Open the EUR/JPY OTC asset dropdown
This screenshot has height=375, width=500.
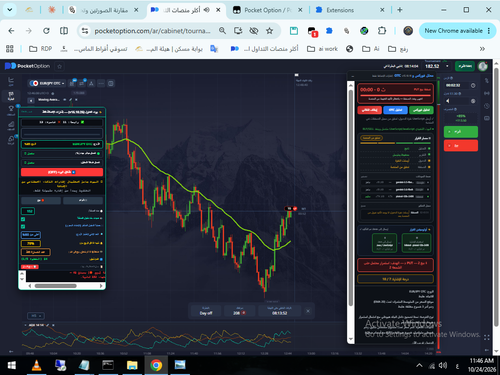coord(47,83)
